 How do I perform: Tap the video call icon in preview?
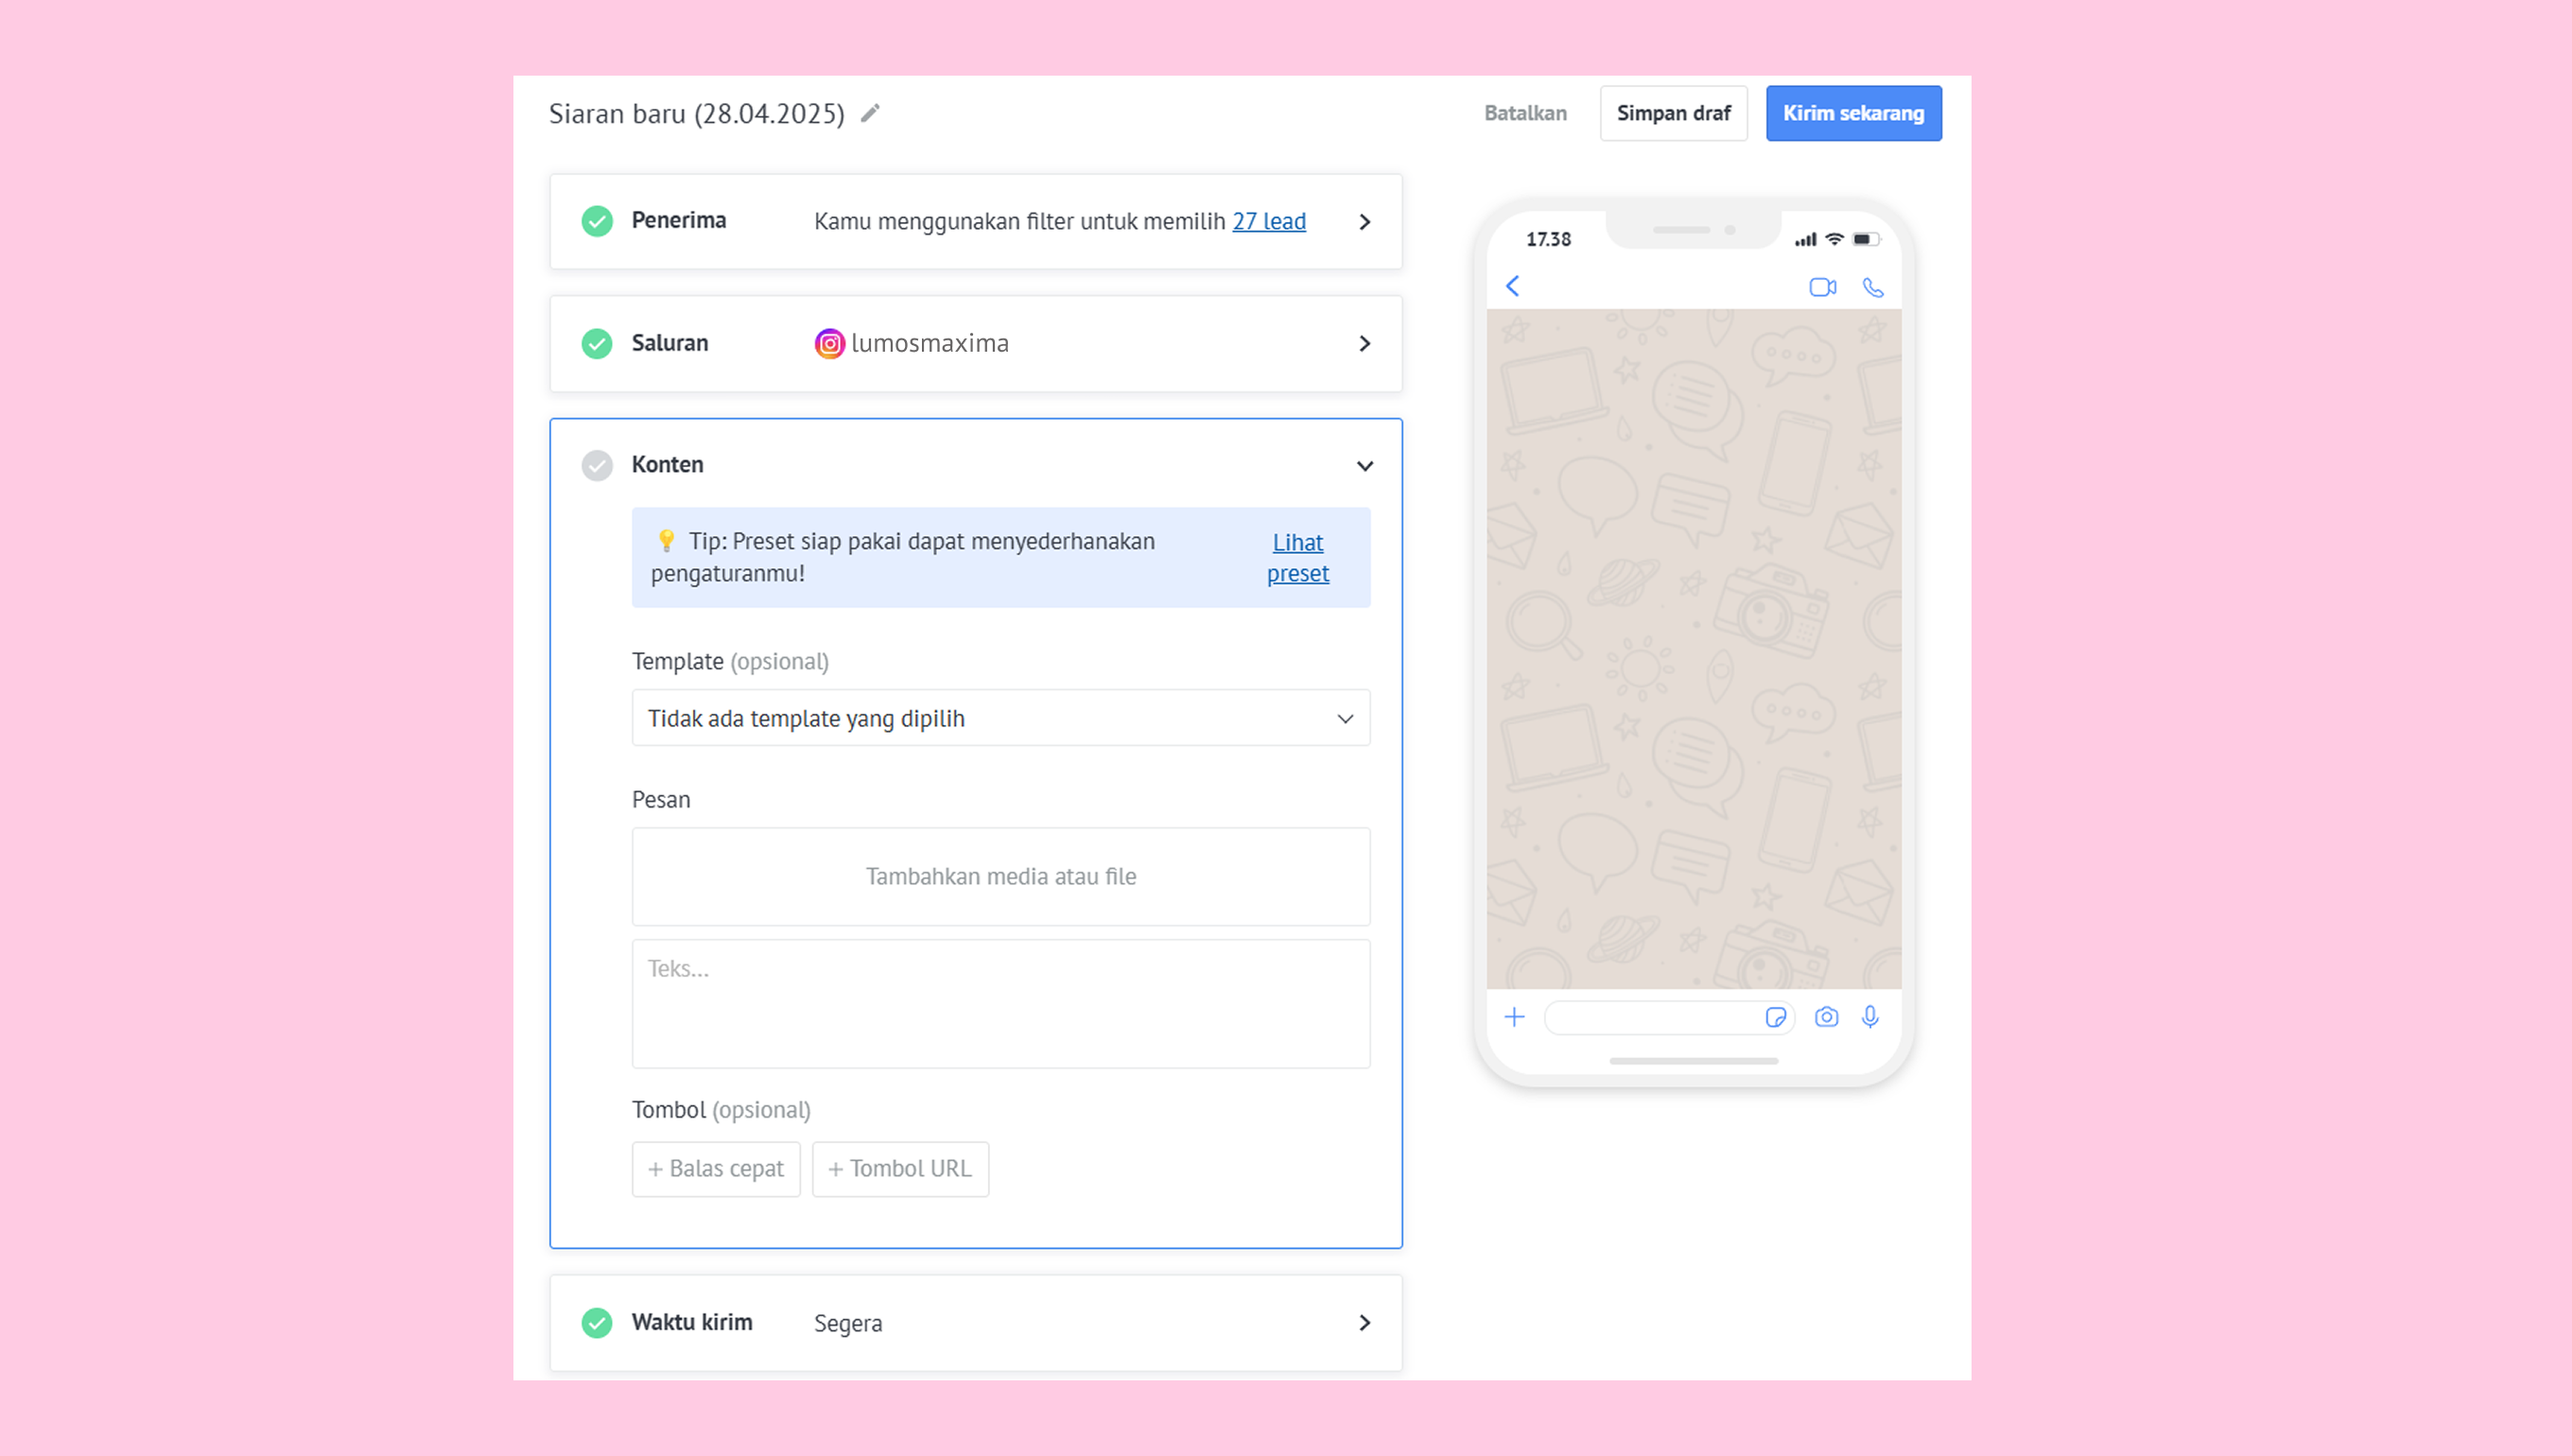click(1822, 287)
